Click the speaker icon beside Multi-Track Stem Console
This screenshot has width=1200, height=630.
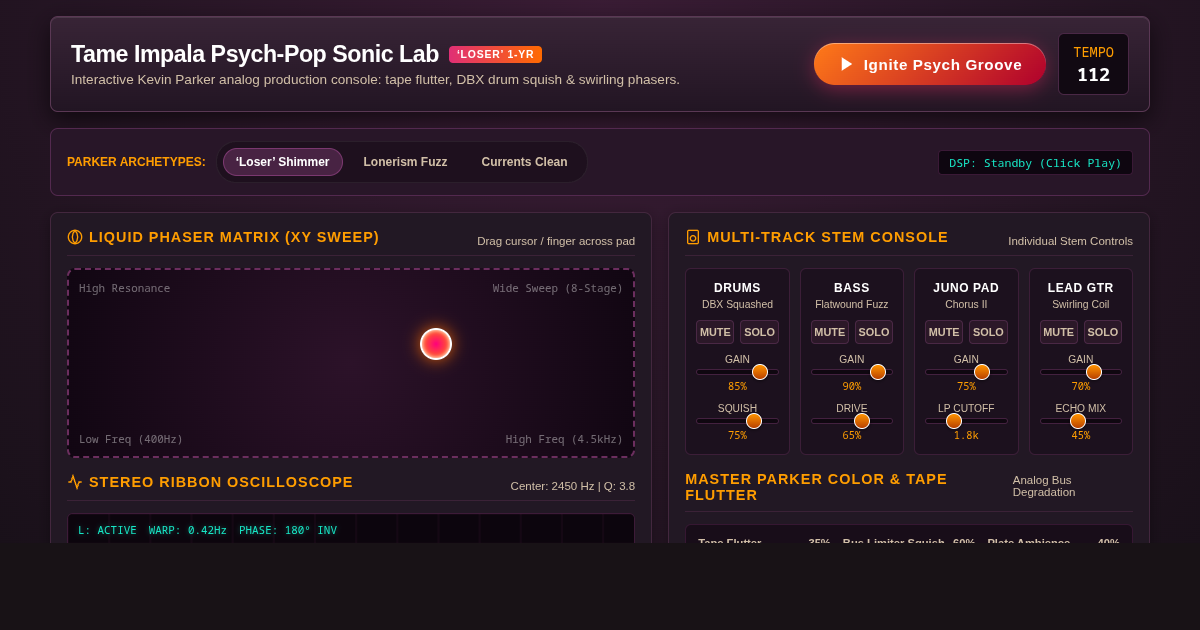(693, 237)
